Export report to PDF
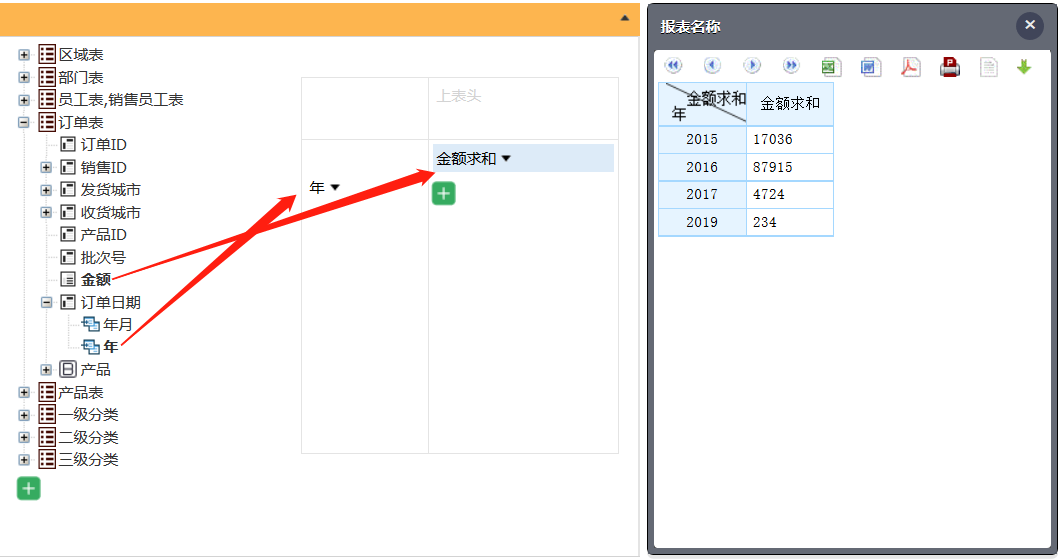Screen dimensions: 1064x560 point(910,67)
